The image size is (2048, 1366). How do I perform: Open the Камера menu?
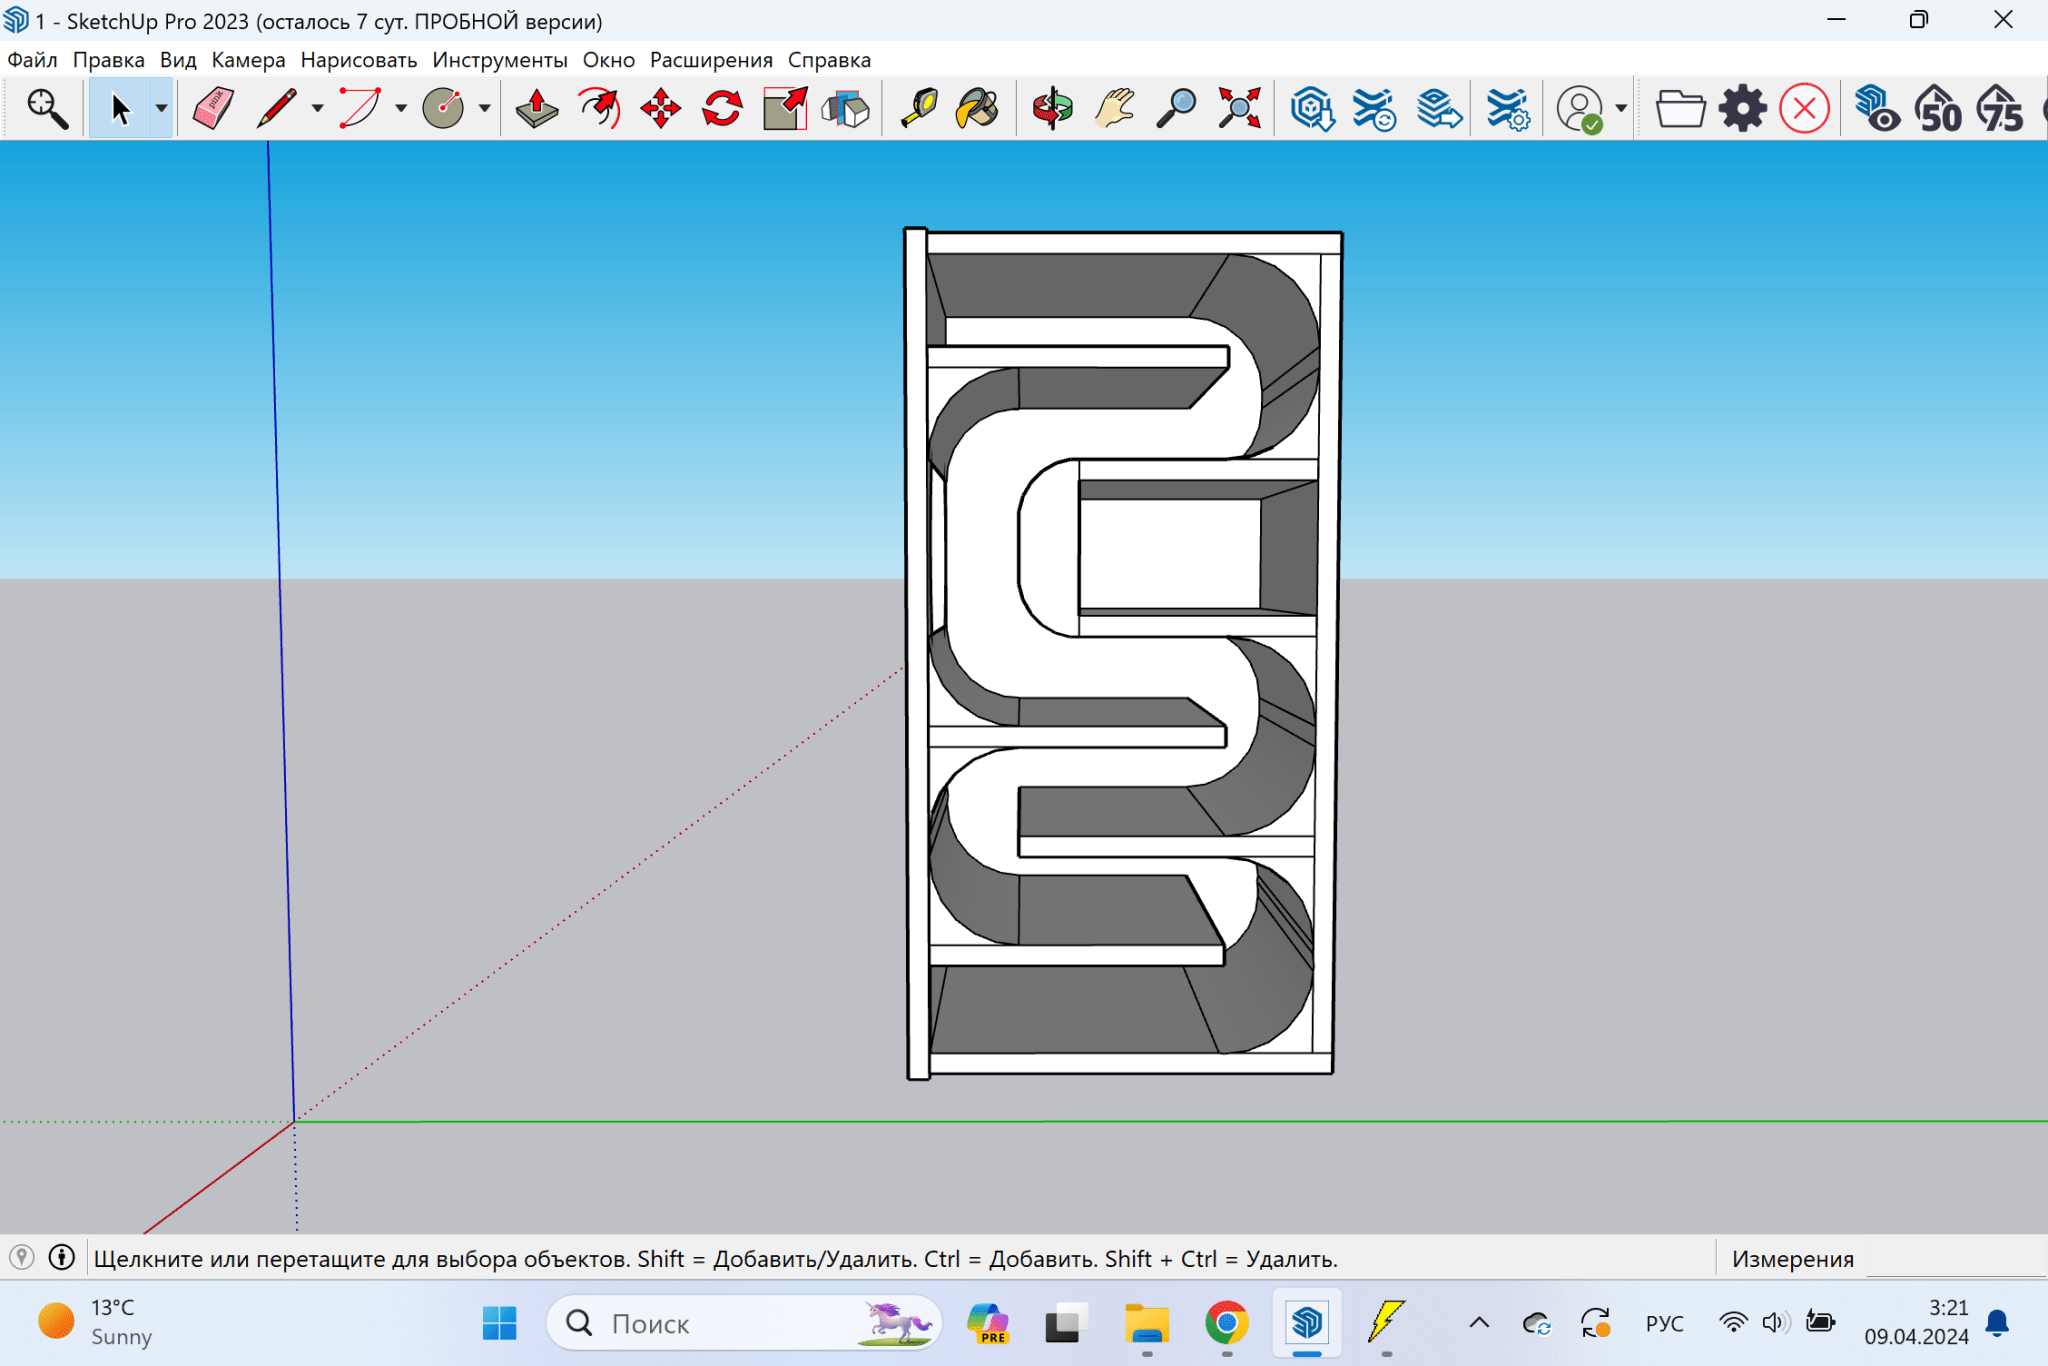pyautogui.click(x=248, y=60)
